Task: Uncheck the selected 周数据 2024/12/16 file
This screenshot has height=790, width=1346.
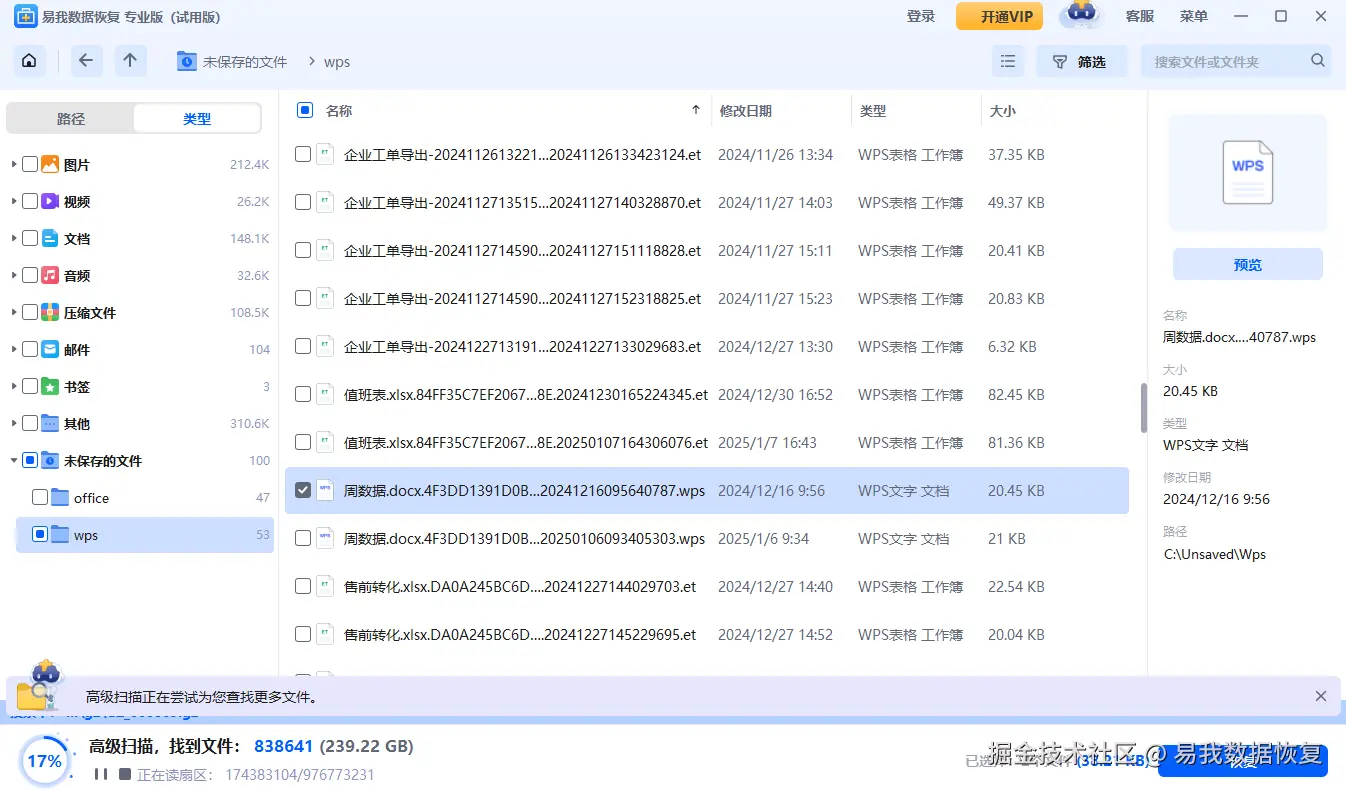Action: click(x=303, y=490)
